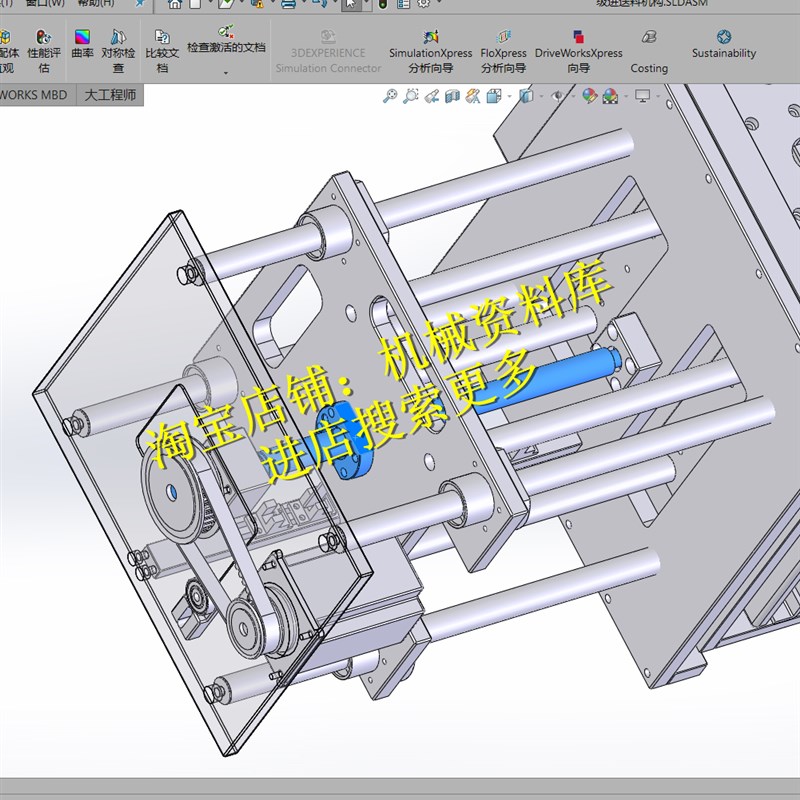Click 检查激活的文档 check active document
The height and width of the screenshot is (800, 800).
[x=226, y=40]
